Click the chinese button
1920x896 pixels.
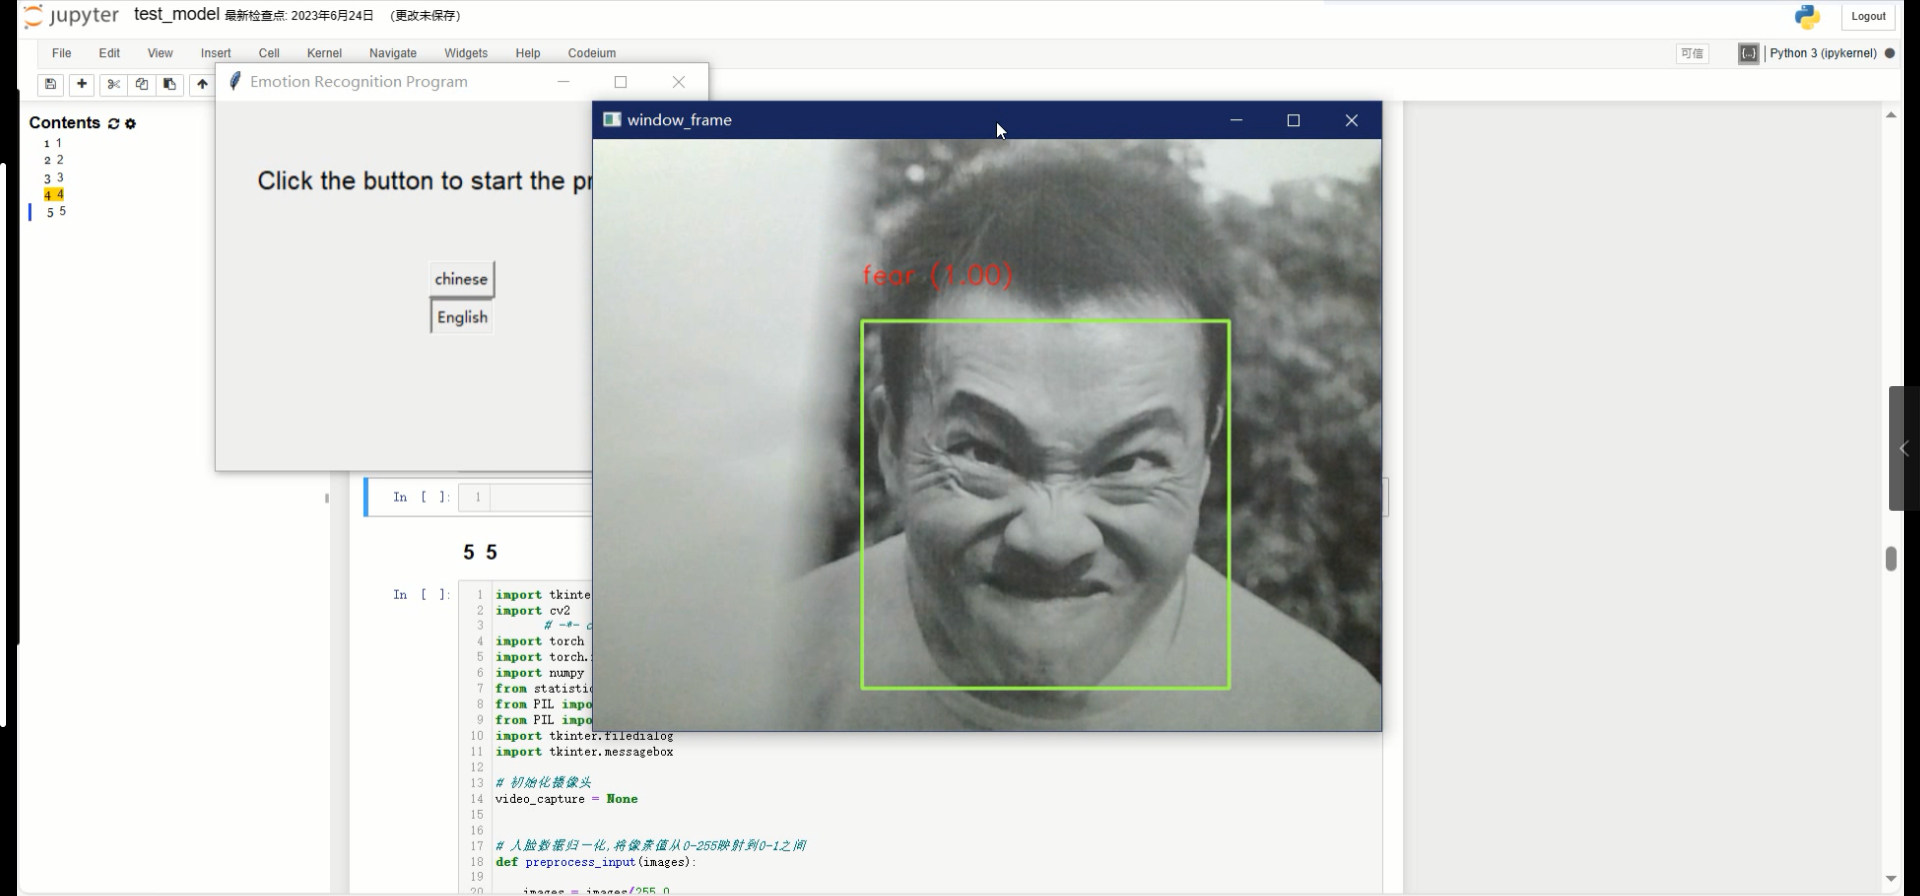[461, 279]
